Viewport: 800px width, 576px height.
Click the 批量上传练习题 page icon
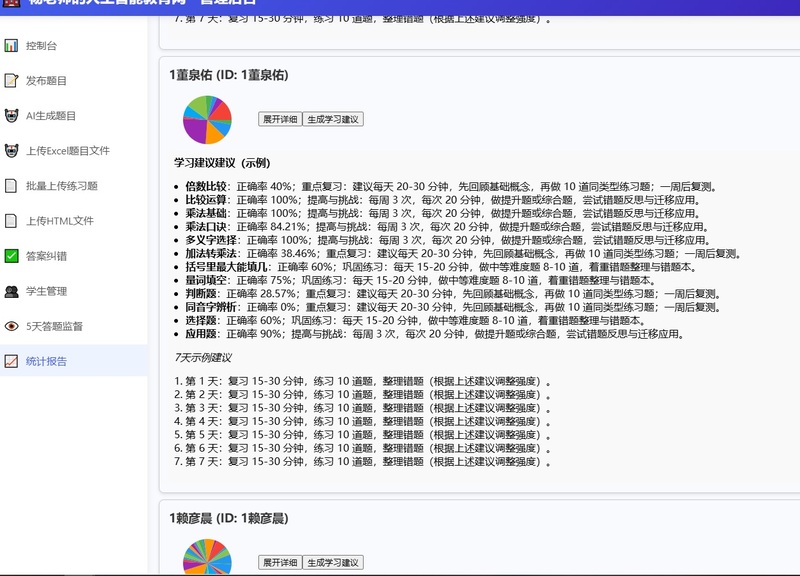[11, 186]
